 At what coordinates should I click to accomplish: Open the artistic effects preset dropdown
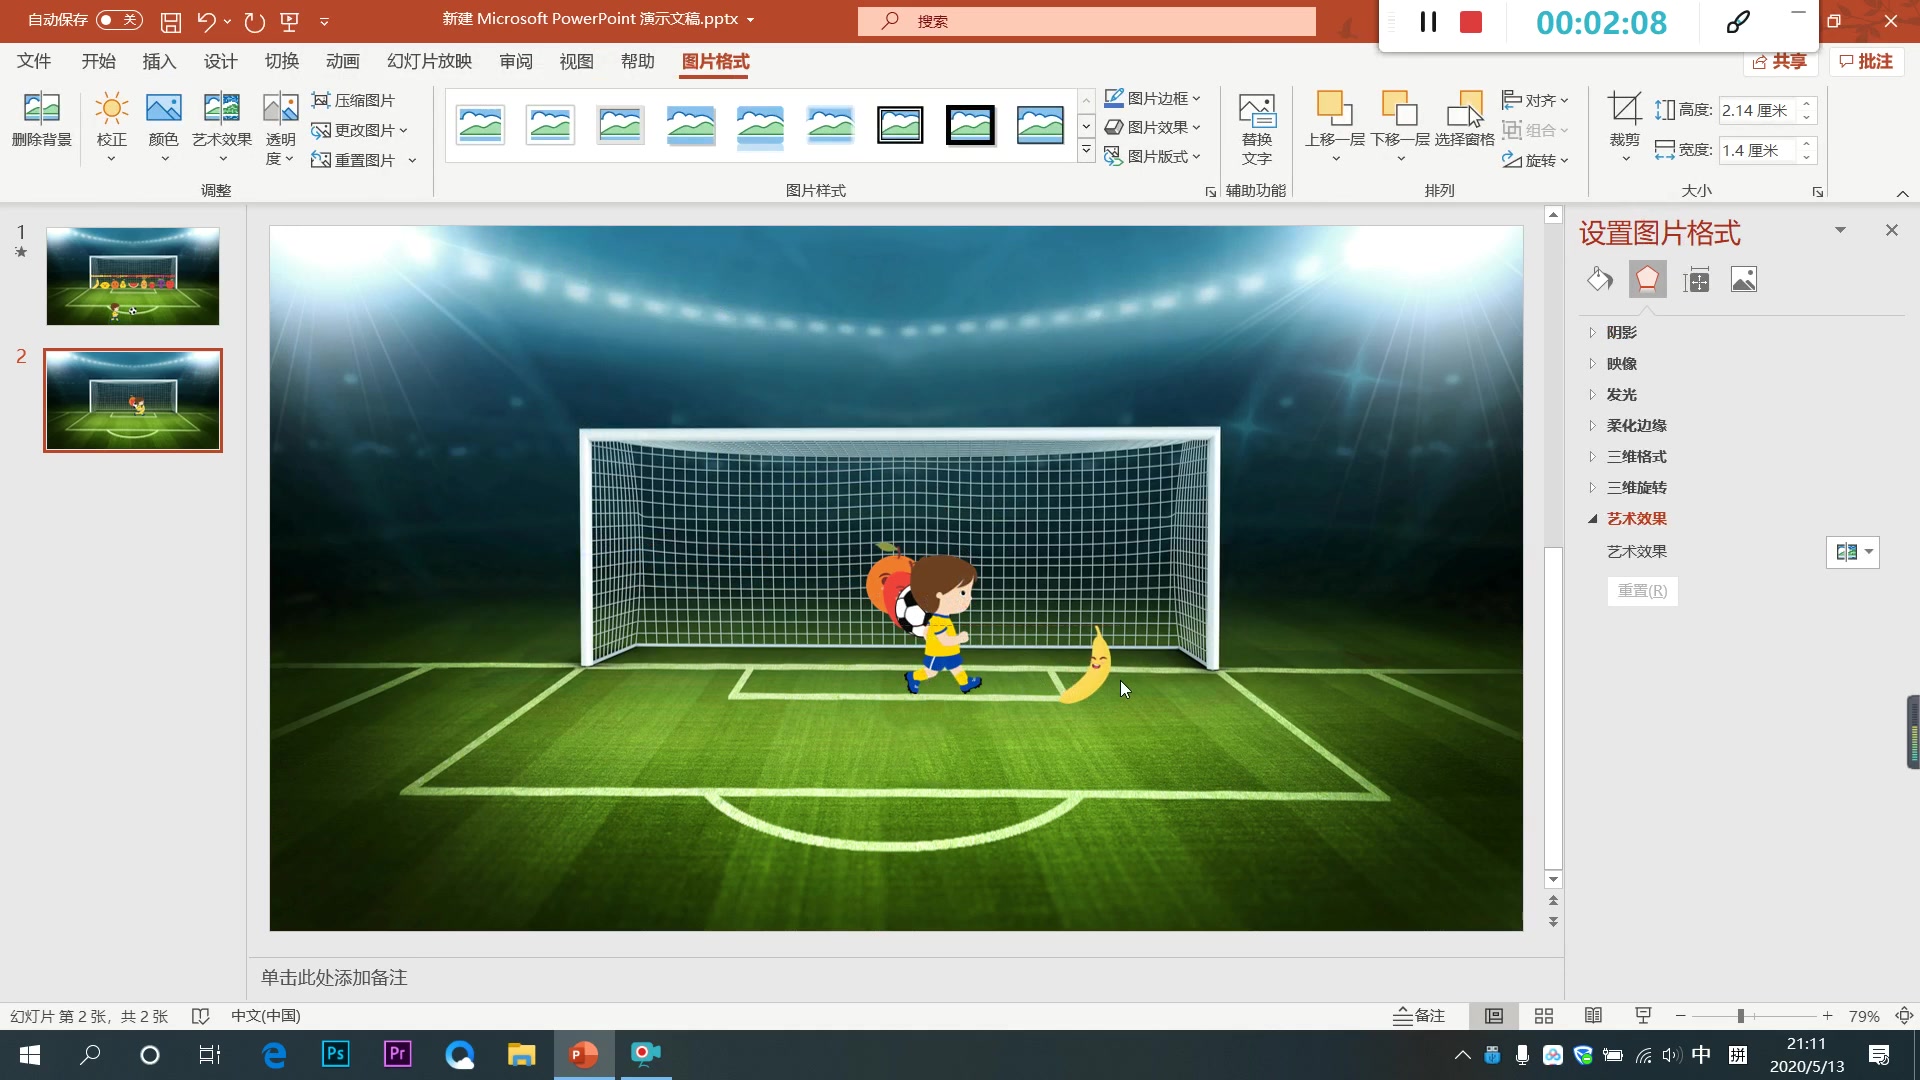point(1852,552)
